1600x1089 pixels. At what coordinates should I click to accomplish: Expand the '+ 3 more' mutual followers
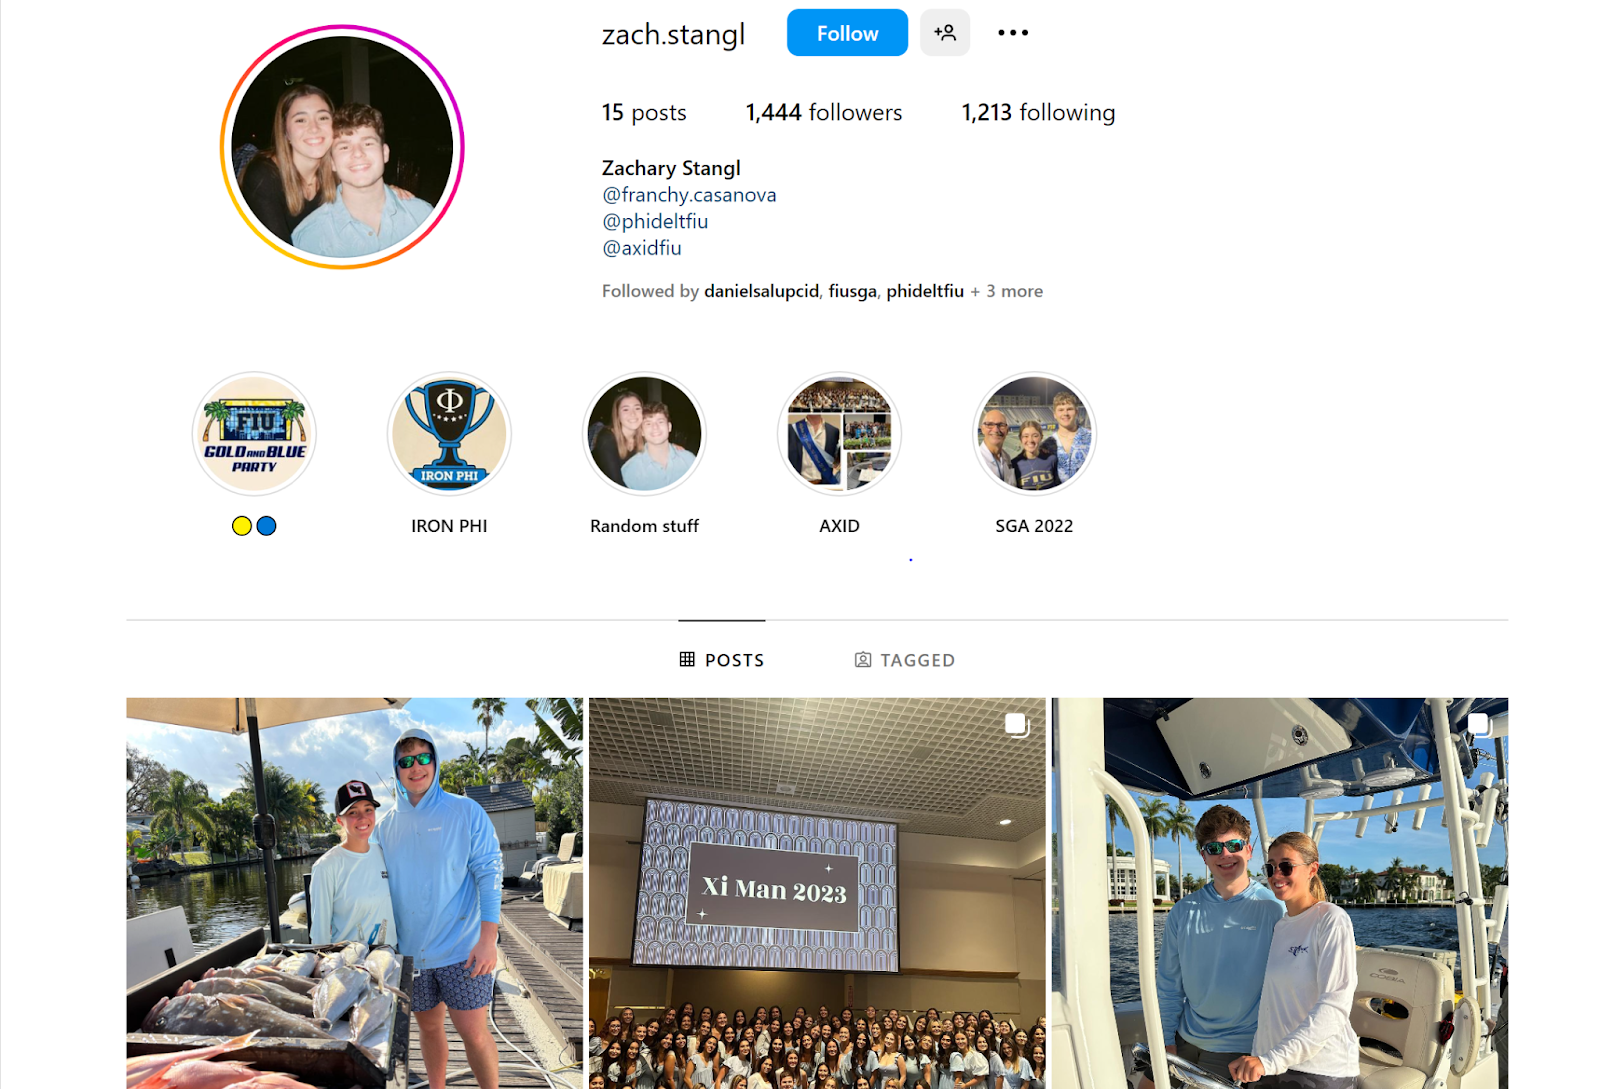[x=1006, y=291]
